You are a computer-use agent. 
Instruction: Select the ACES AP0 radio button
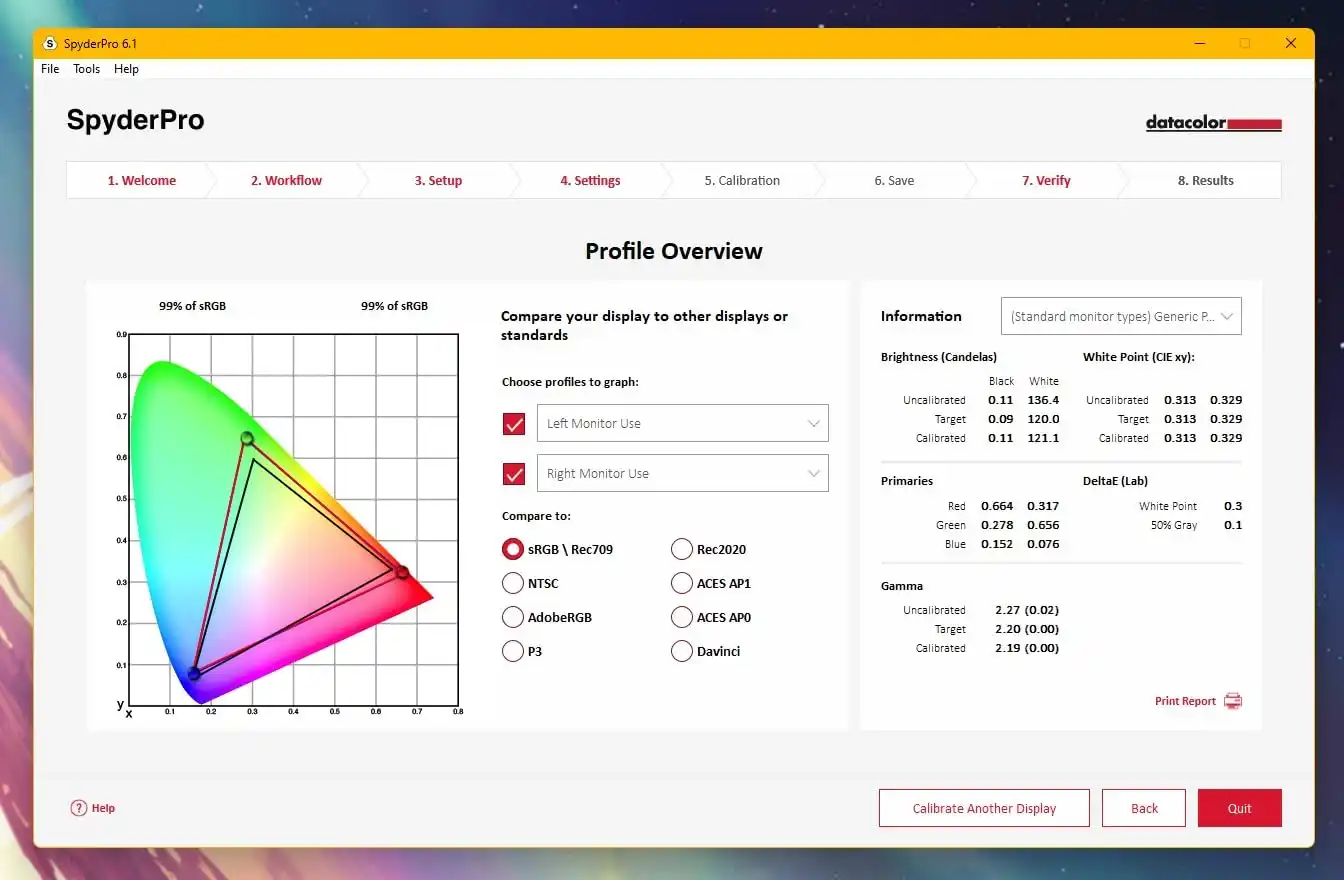coord(682,617)
